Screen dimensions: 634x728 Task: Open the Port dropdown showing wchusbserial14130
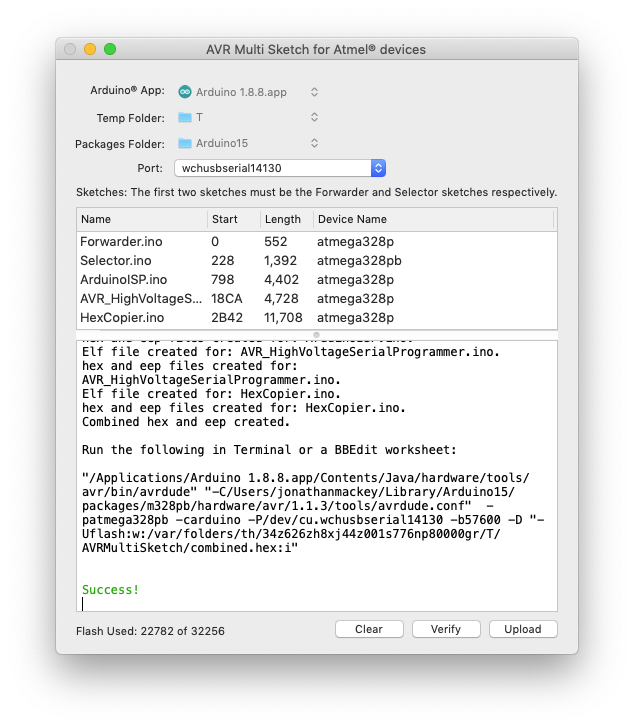[x=280, y=168]
